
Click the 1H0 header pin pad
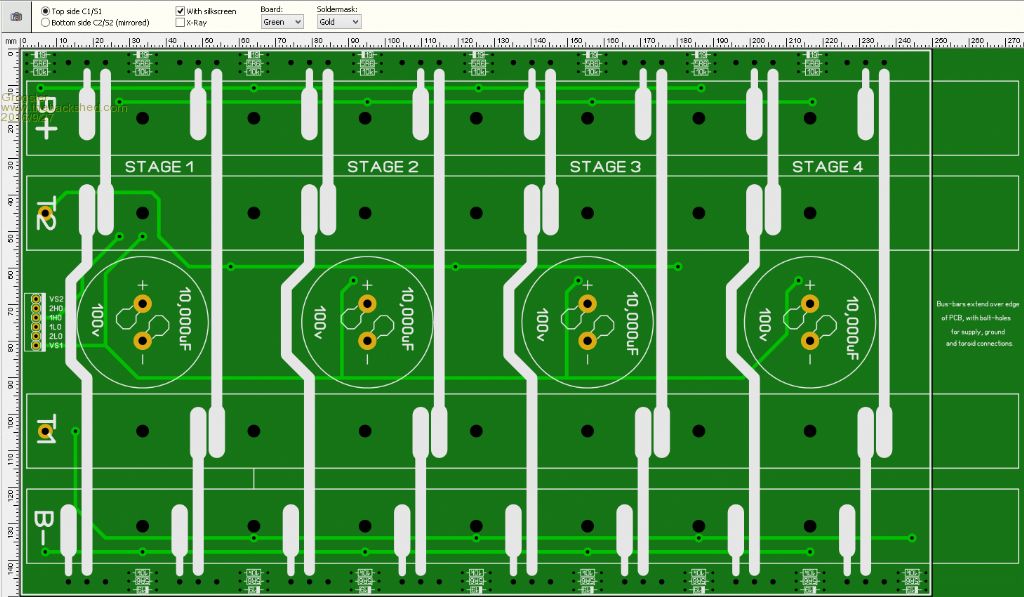click(x=36, y=317)
